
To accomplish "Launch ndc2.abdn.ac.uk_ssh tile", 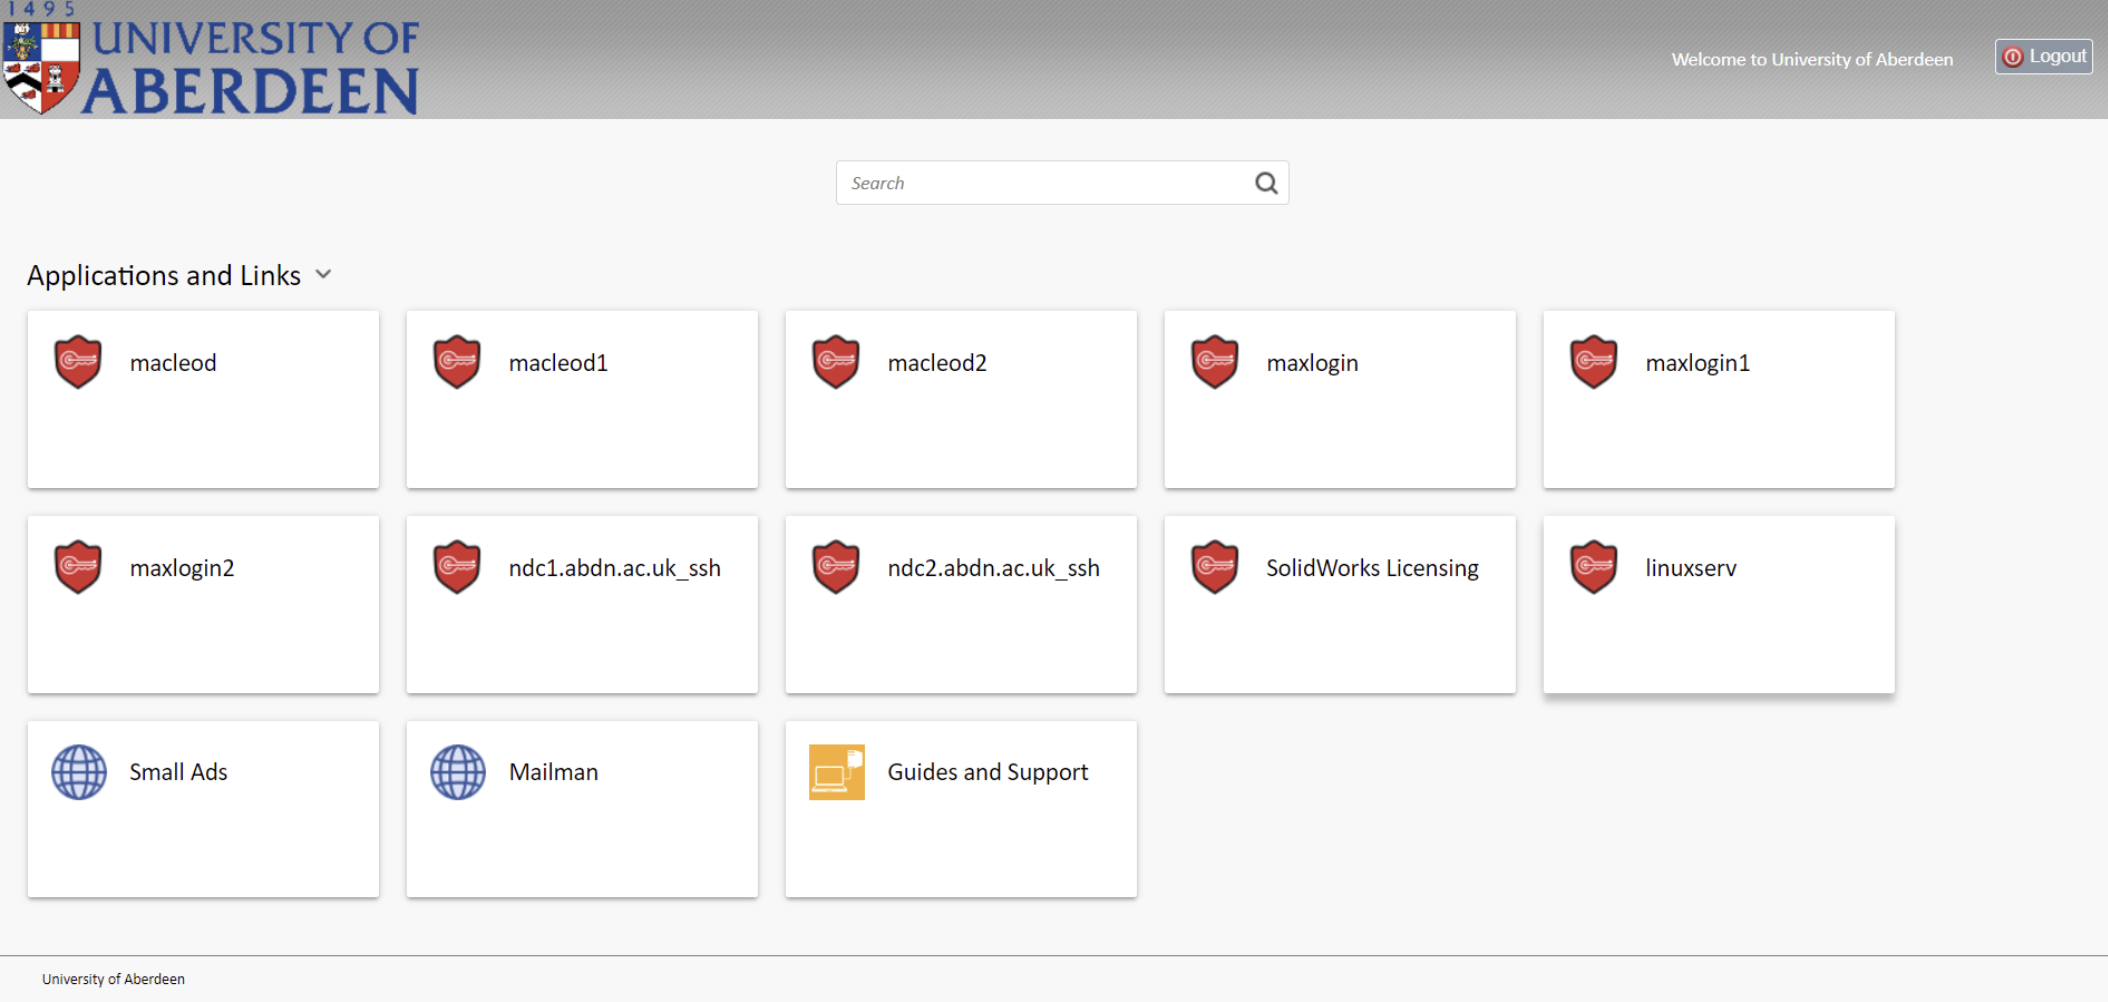I will point(961,604).
